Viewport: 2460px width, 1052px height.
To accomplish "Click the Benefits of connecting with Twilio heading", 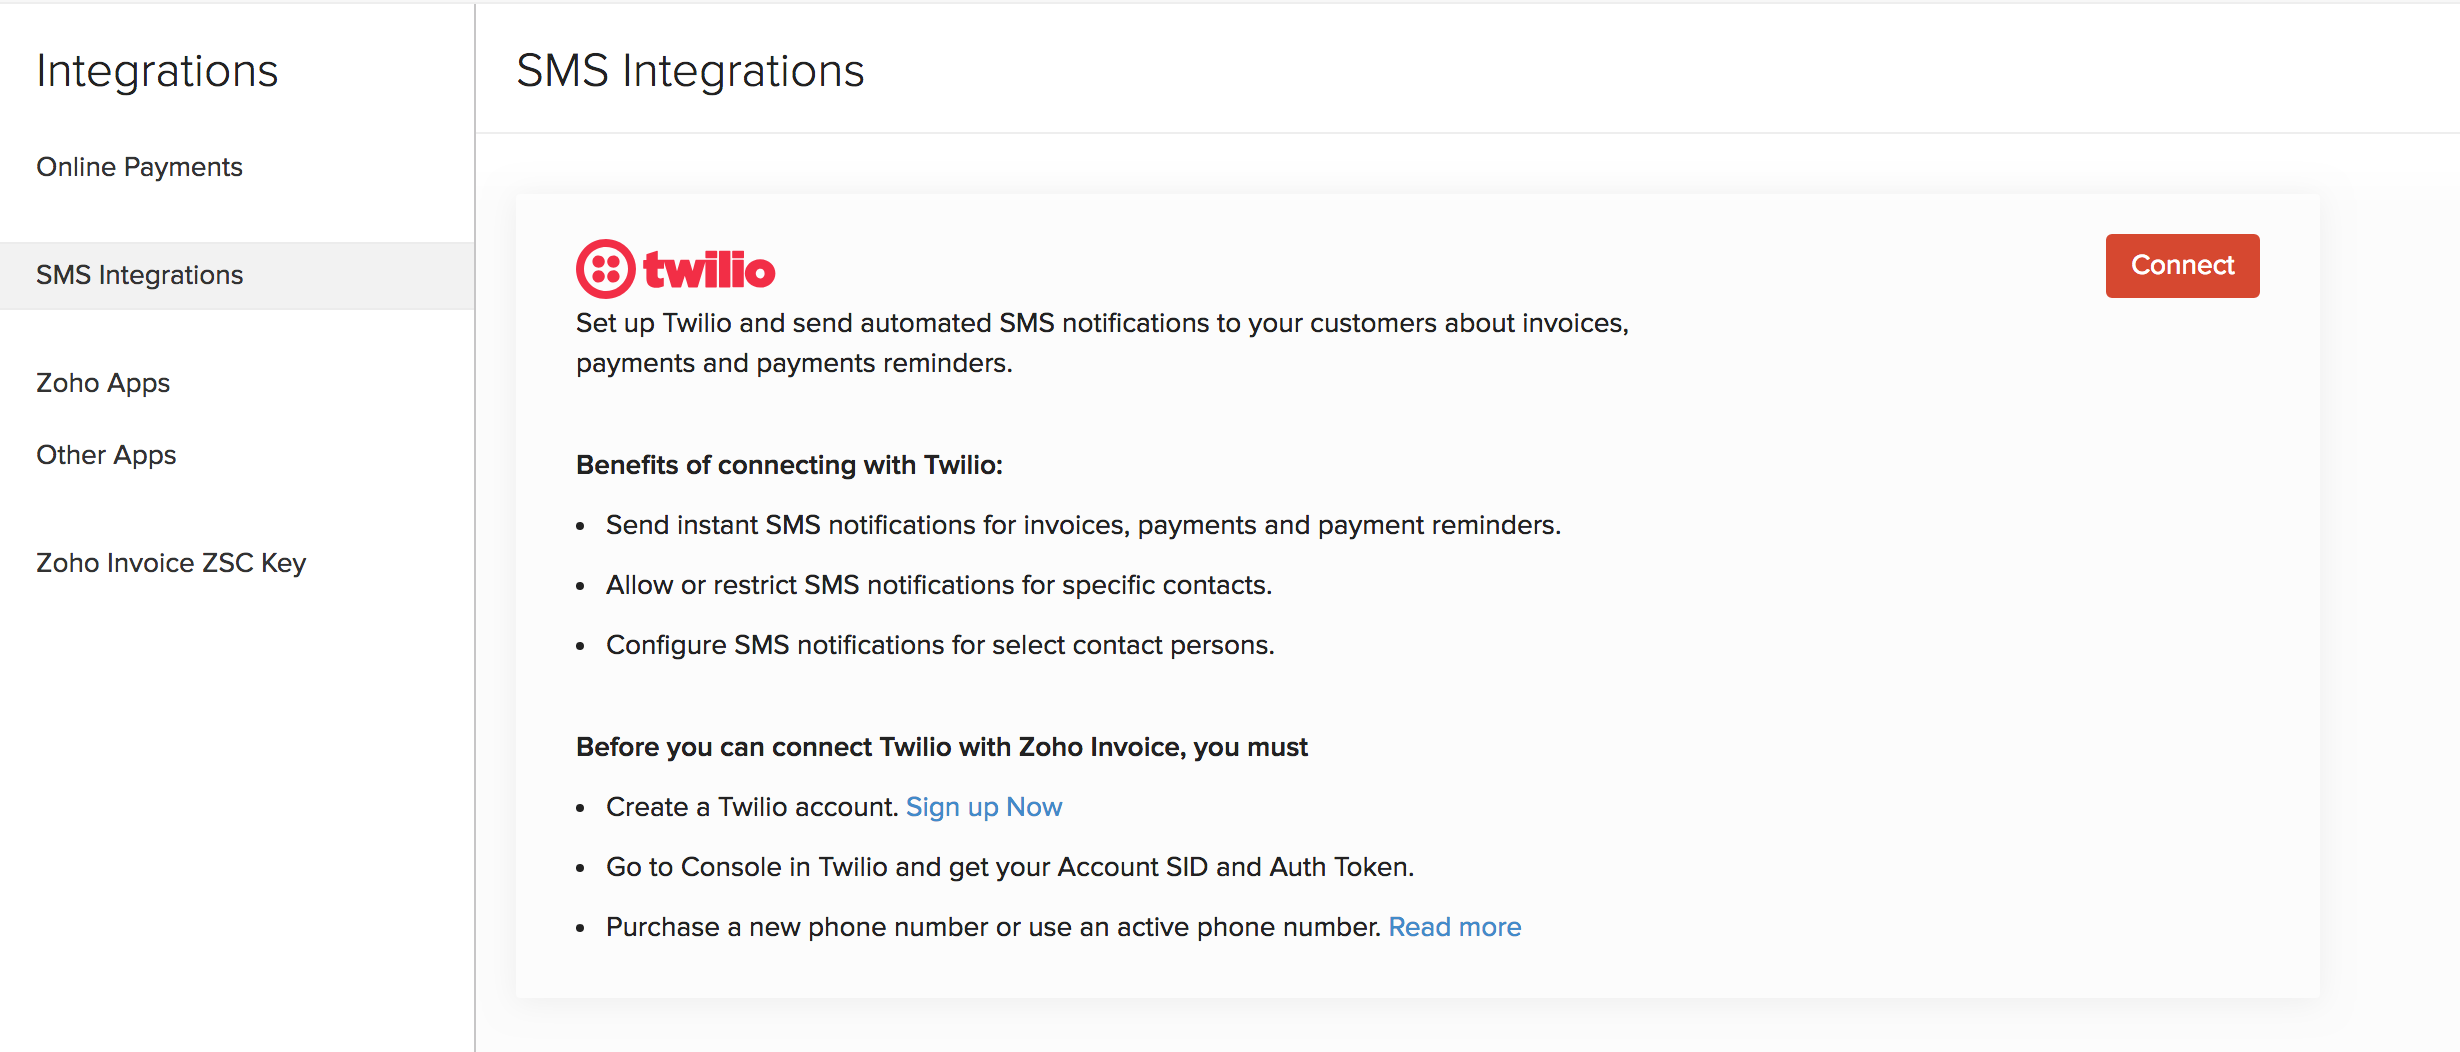I will pos(789,465).
